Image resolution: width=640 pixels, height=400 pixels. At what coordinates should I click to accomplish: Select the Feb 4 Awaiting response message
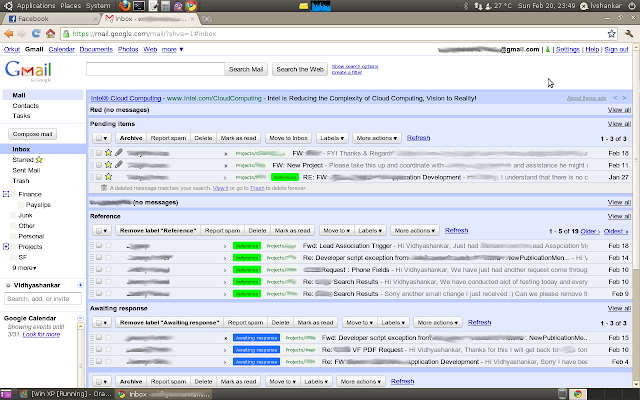point(99,361)
